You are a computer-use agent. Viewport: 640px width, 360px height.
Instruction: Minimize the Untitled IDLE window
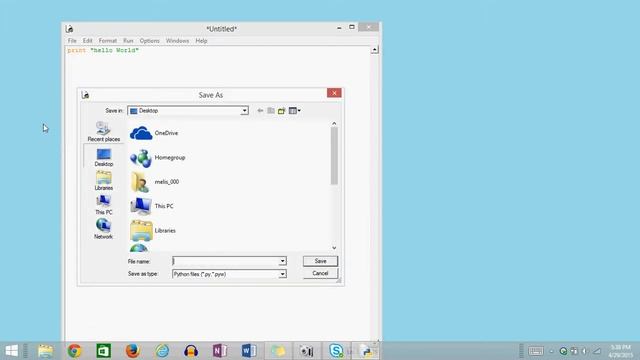339,28
